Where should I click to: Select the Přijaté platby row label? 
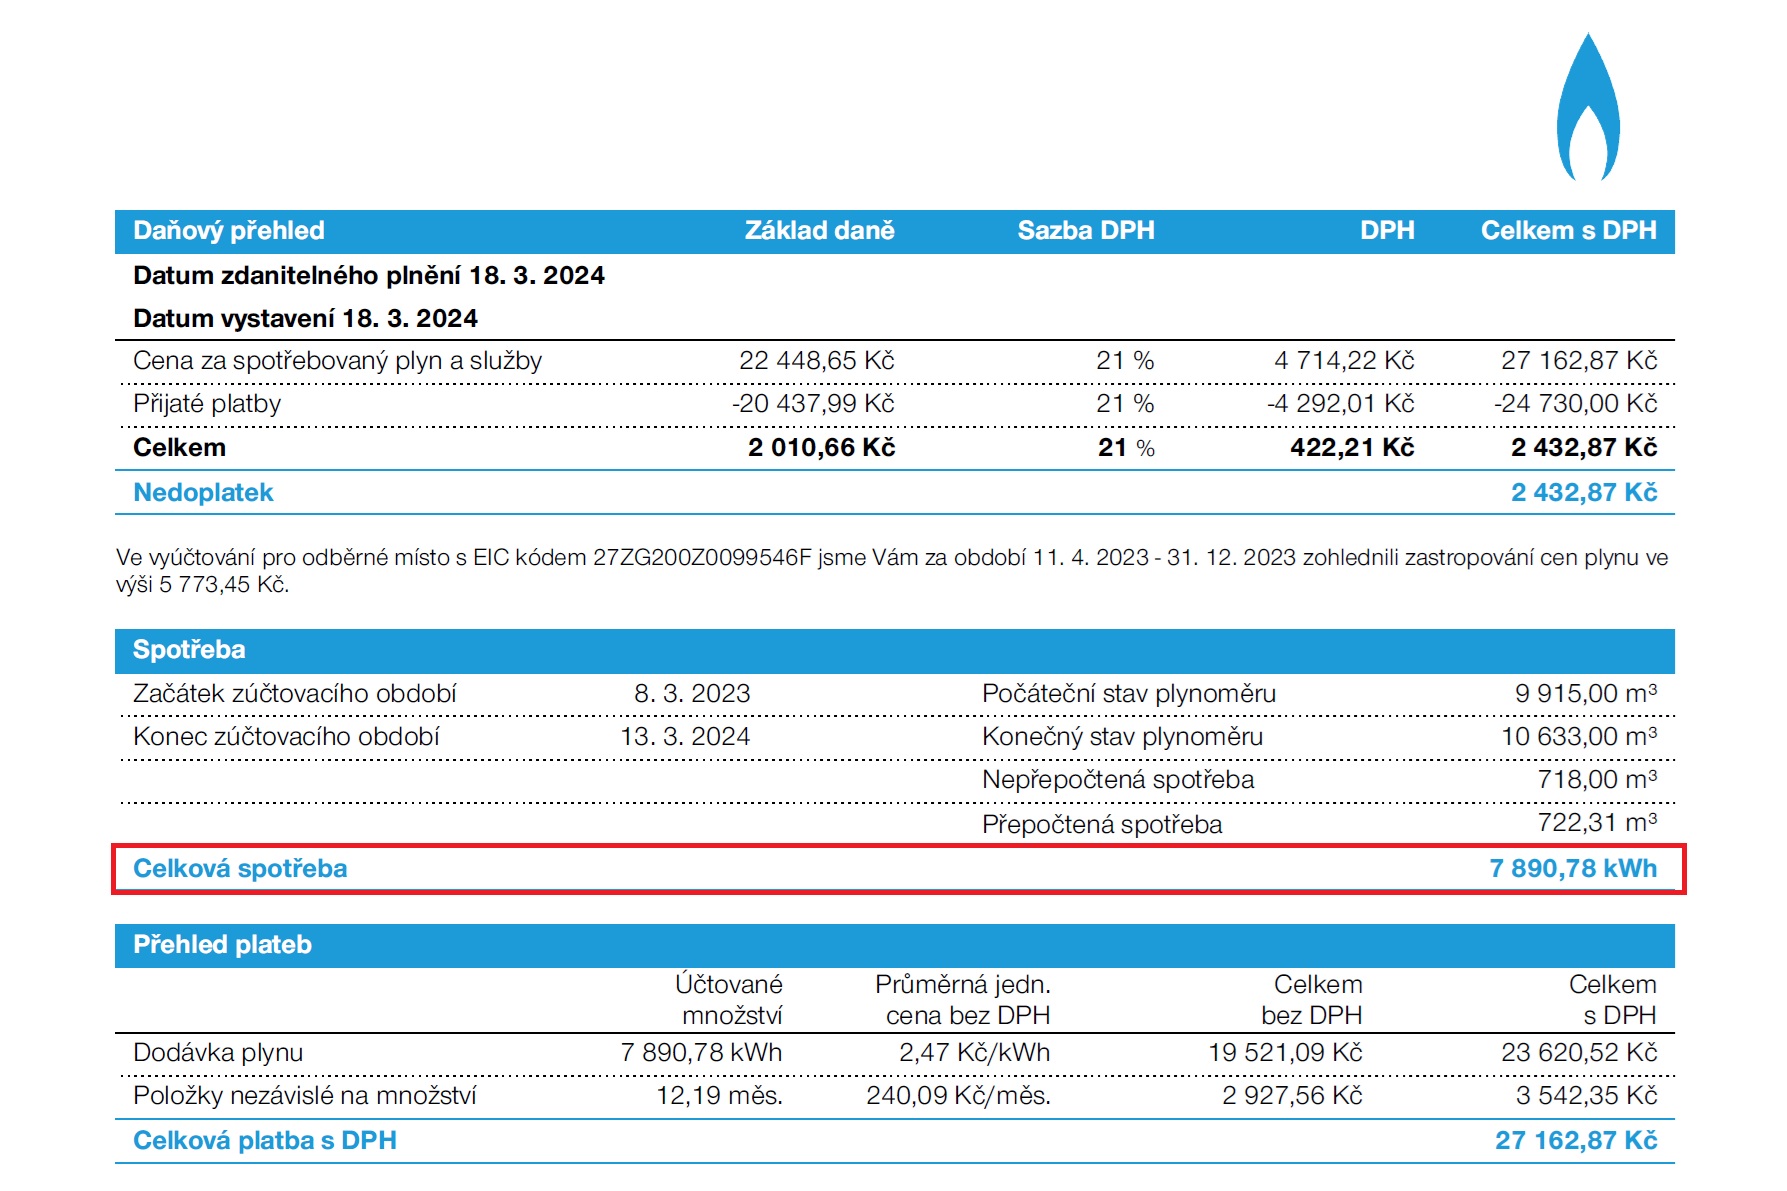pyautogui.click(x=207, y=404)
